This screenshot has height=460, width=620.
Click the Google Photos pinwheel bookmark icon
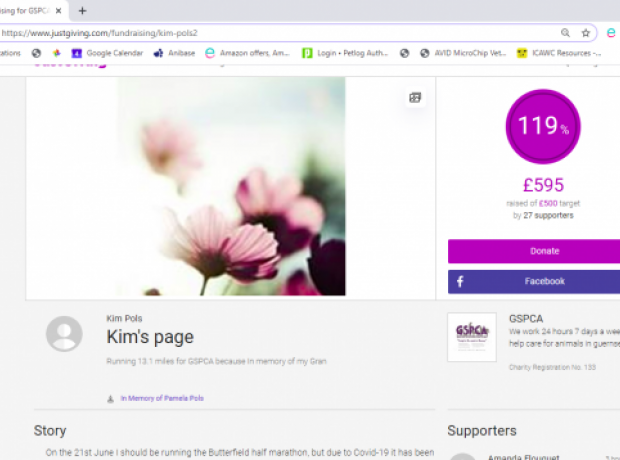click(57, 53)
